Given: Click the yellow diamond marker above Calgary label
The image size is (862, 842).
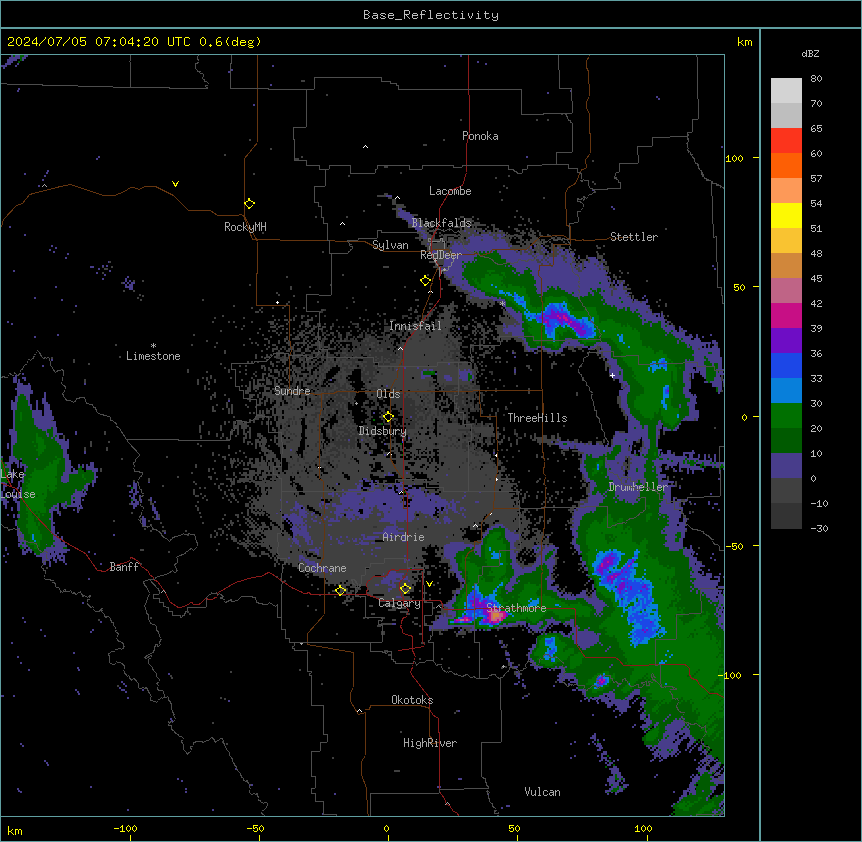Looking at the screenshot, I should click(405, 589).
